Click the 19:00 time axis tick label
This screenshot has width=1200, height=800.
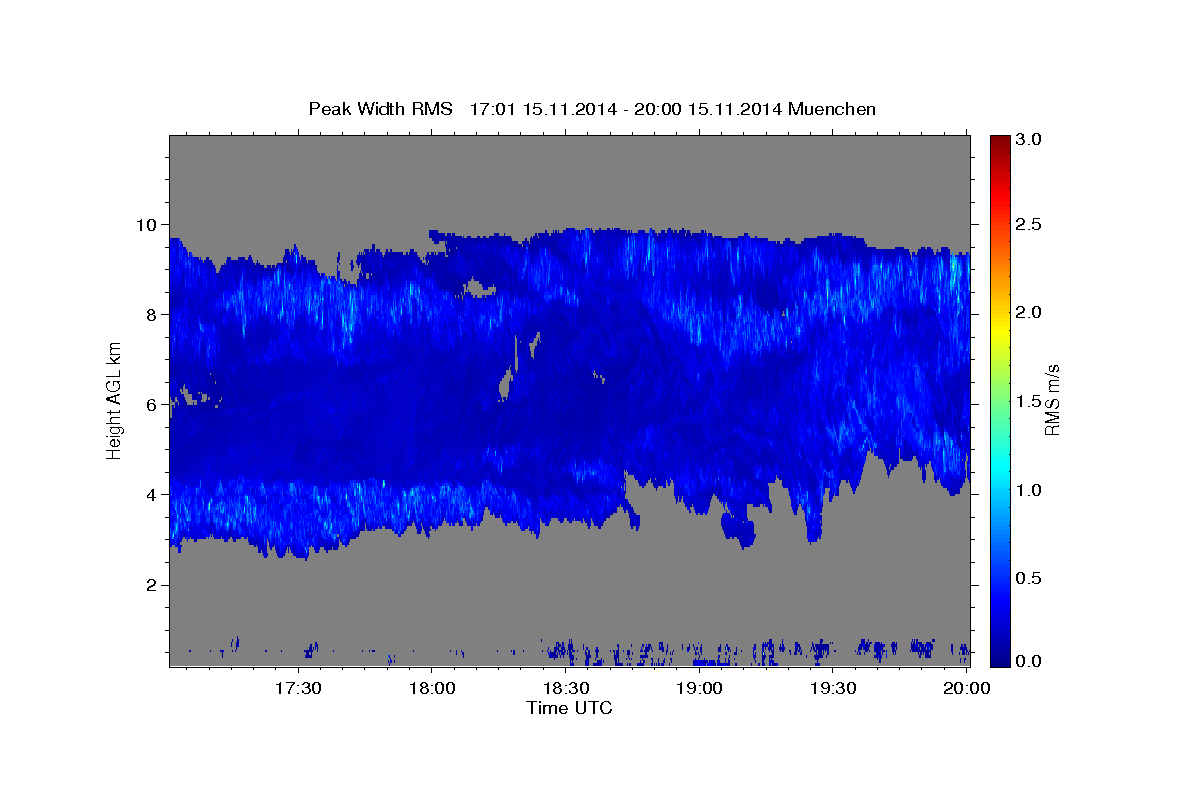click(x=699, y=689)
